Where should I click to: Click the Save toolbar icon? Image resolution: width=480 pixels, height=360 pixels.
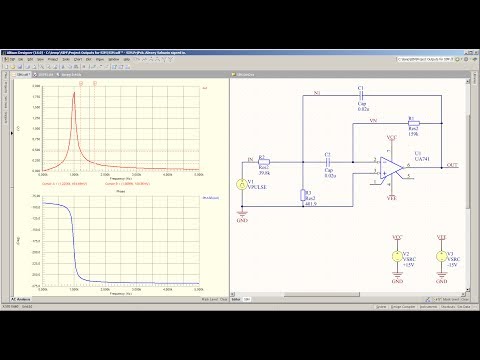tap(20, 67)
